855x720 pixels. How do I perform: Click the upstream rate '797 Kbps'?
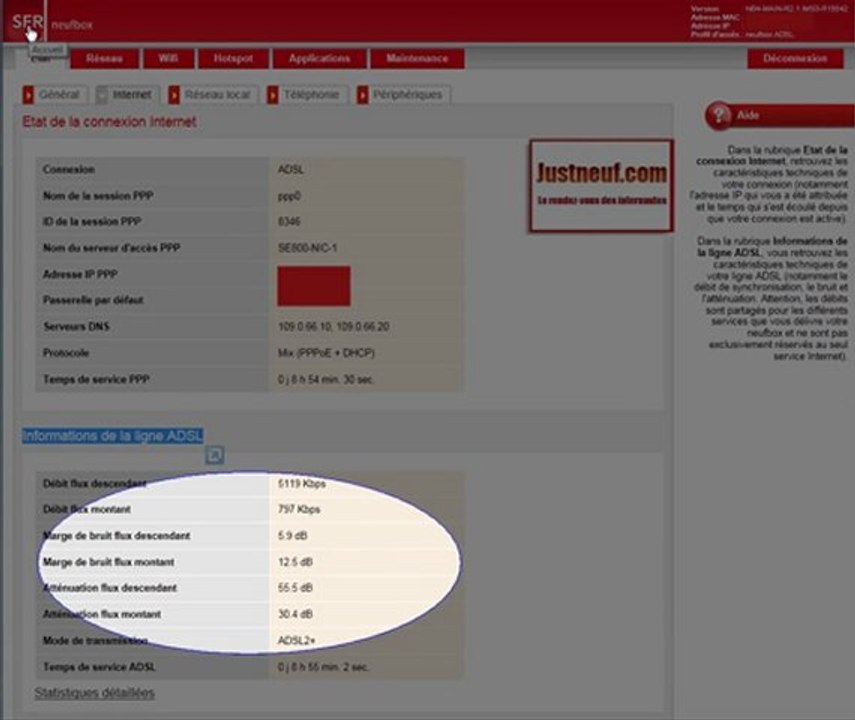tap(299, 509)
